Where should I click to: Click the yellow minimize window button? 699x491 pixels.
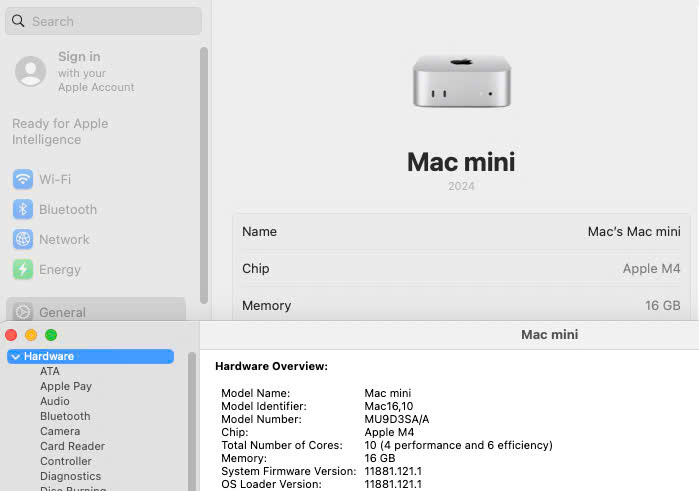pos(31,335)
